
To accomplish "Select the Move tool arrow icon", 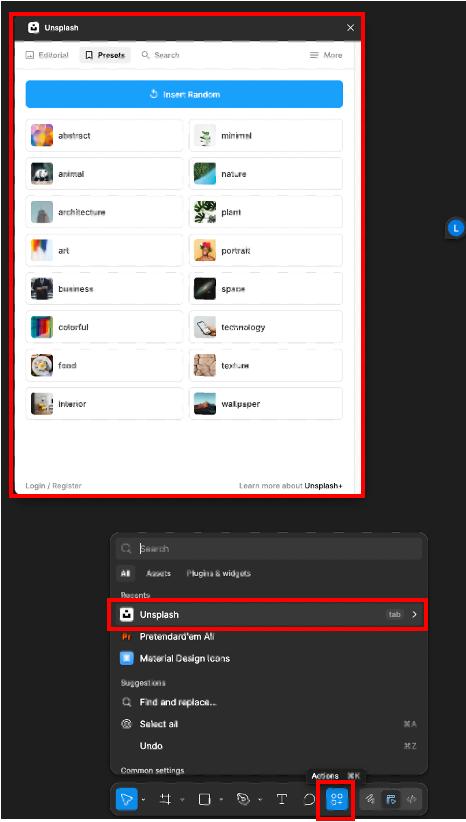I will point(127,799).
